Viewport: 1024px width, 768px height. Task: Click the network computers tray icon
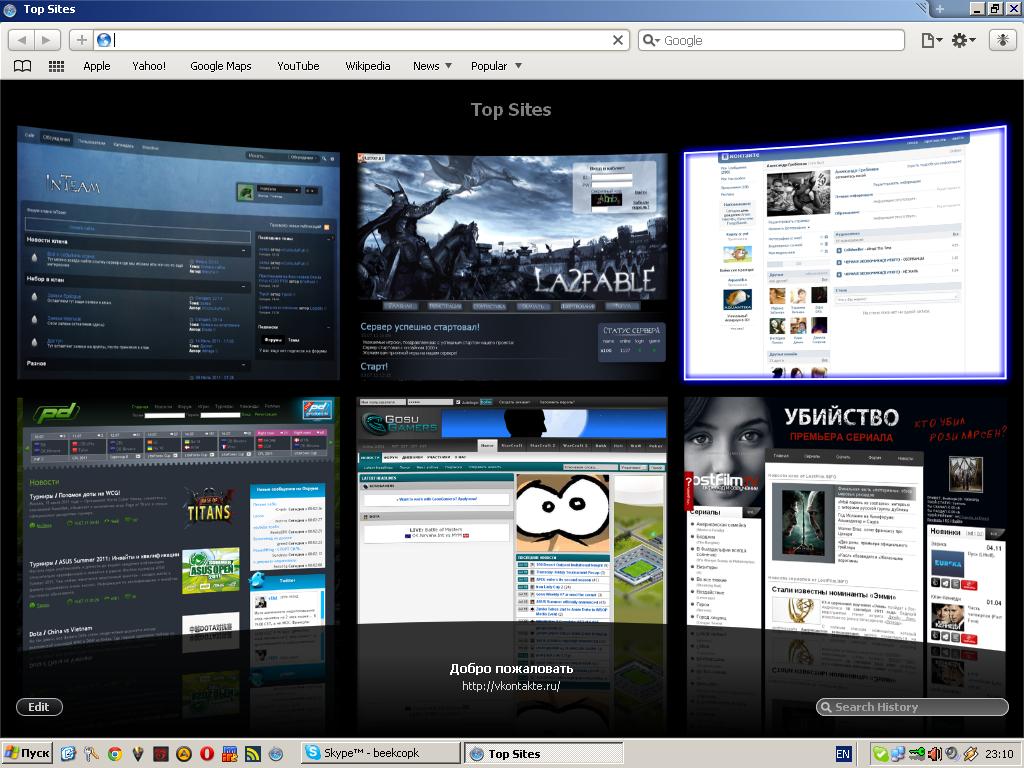[898, 754]
